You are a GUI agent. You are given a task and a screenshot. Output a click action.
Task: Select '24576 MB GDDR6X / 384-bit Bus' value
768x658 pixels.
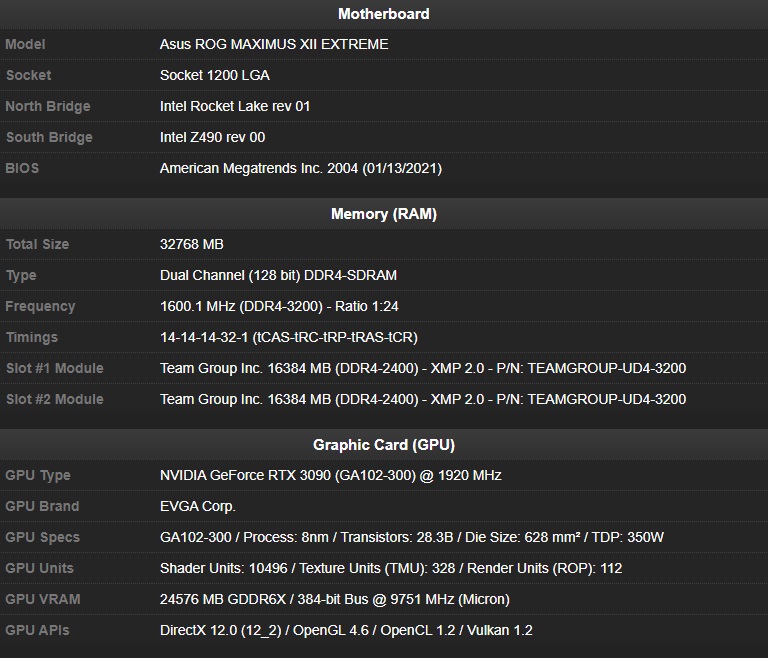point(335,599)
